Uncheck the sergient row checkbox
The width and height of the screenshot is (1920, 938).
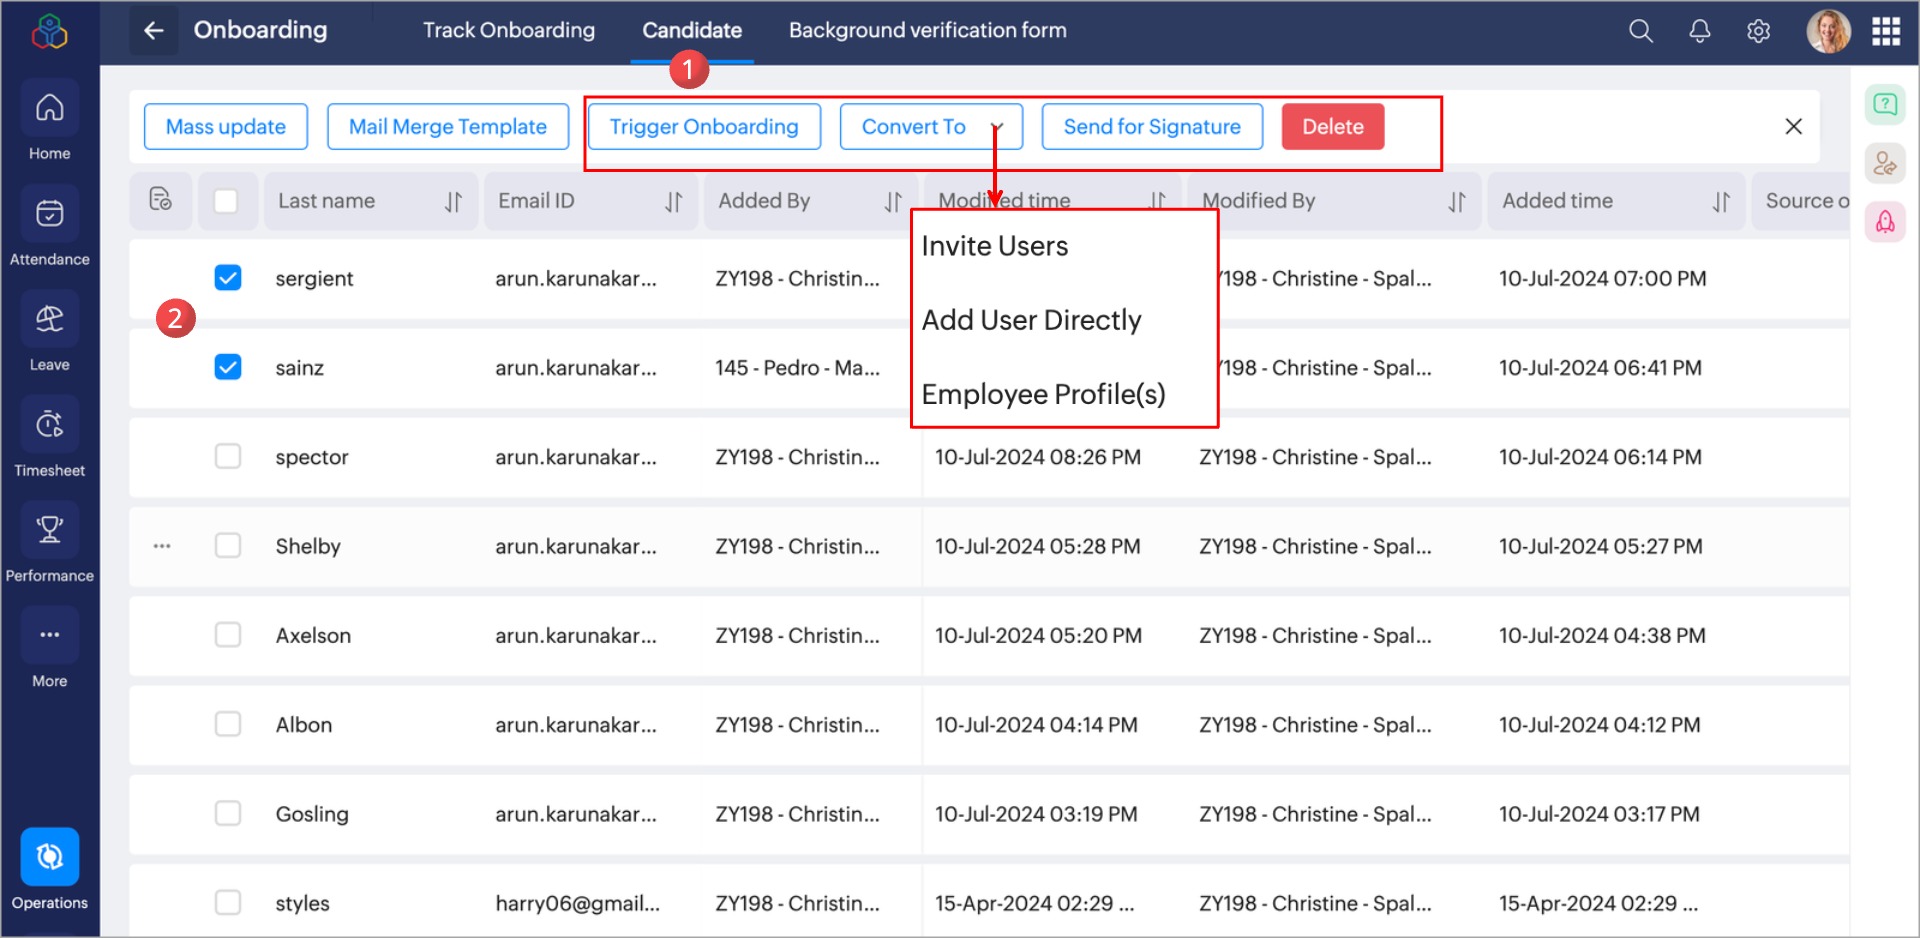(228, 278)
